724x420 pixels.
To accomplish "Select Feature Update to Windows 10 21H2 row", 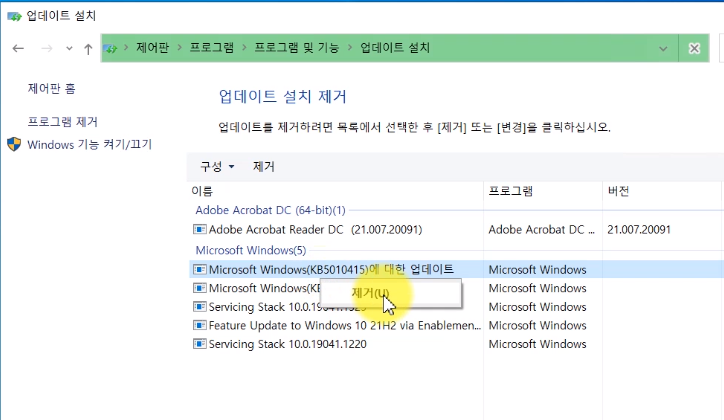I will pyautogui.click(x=456, y=325).
